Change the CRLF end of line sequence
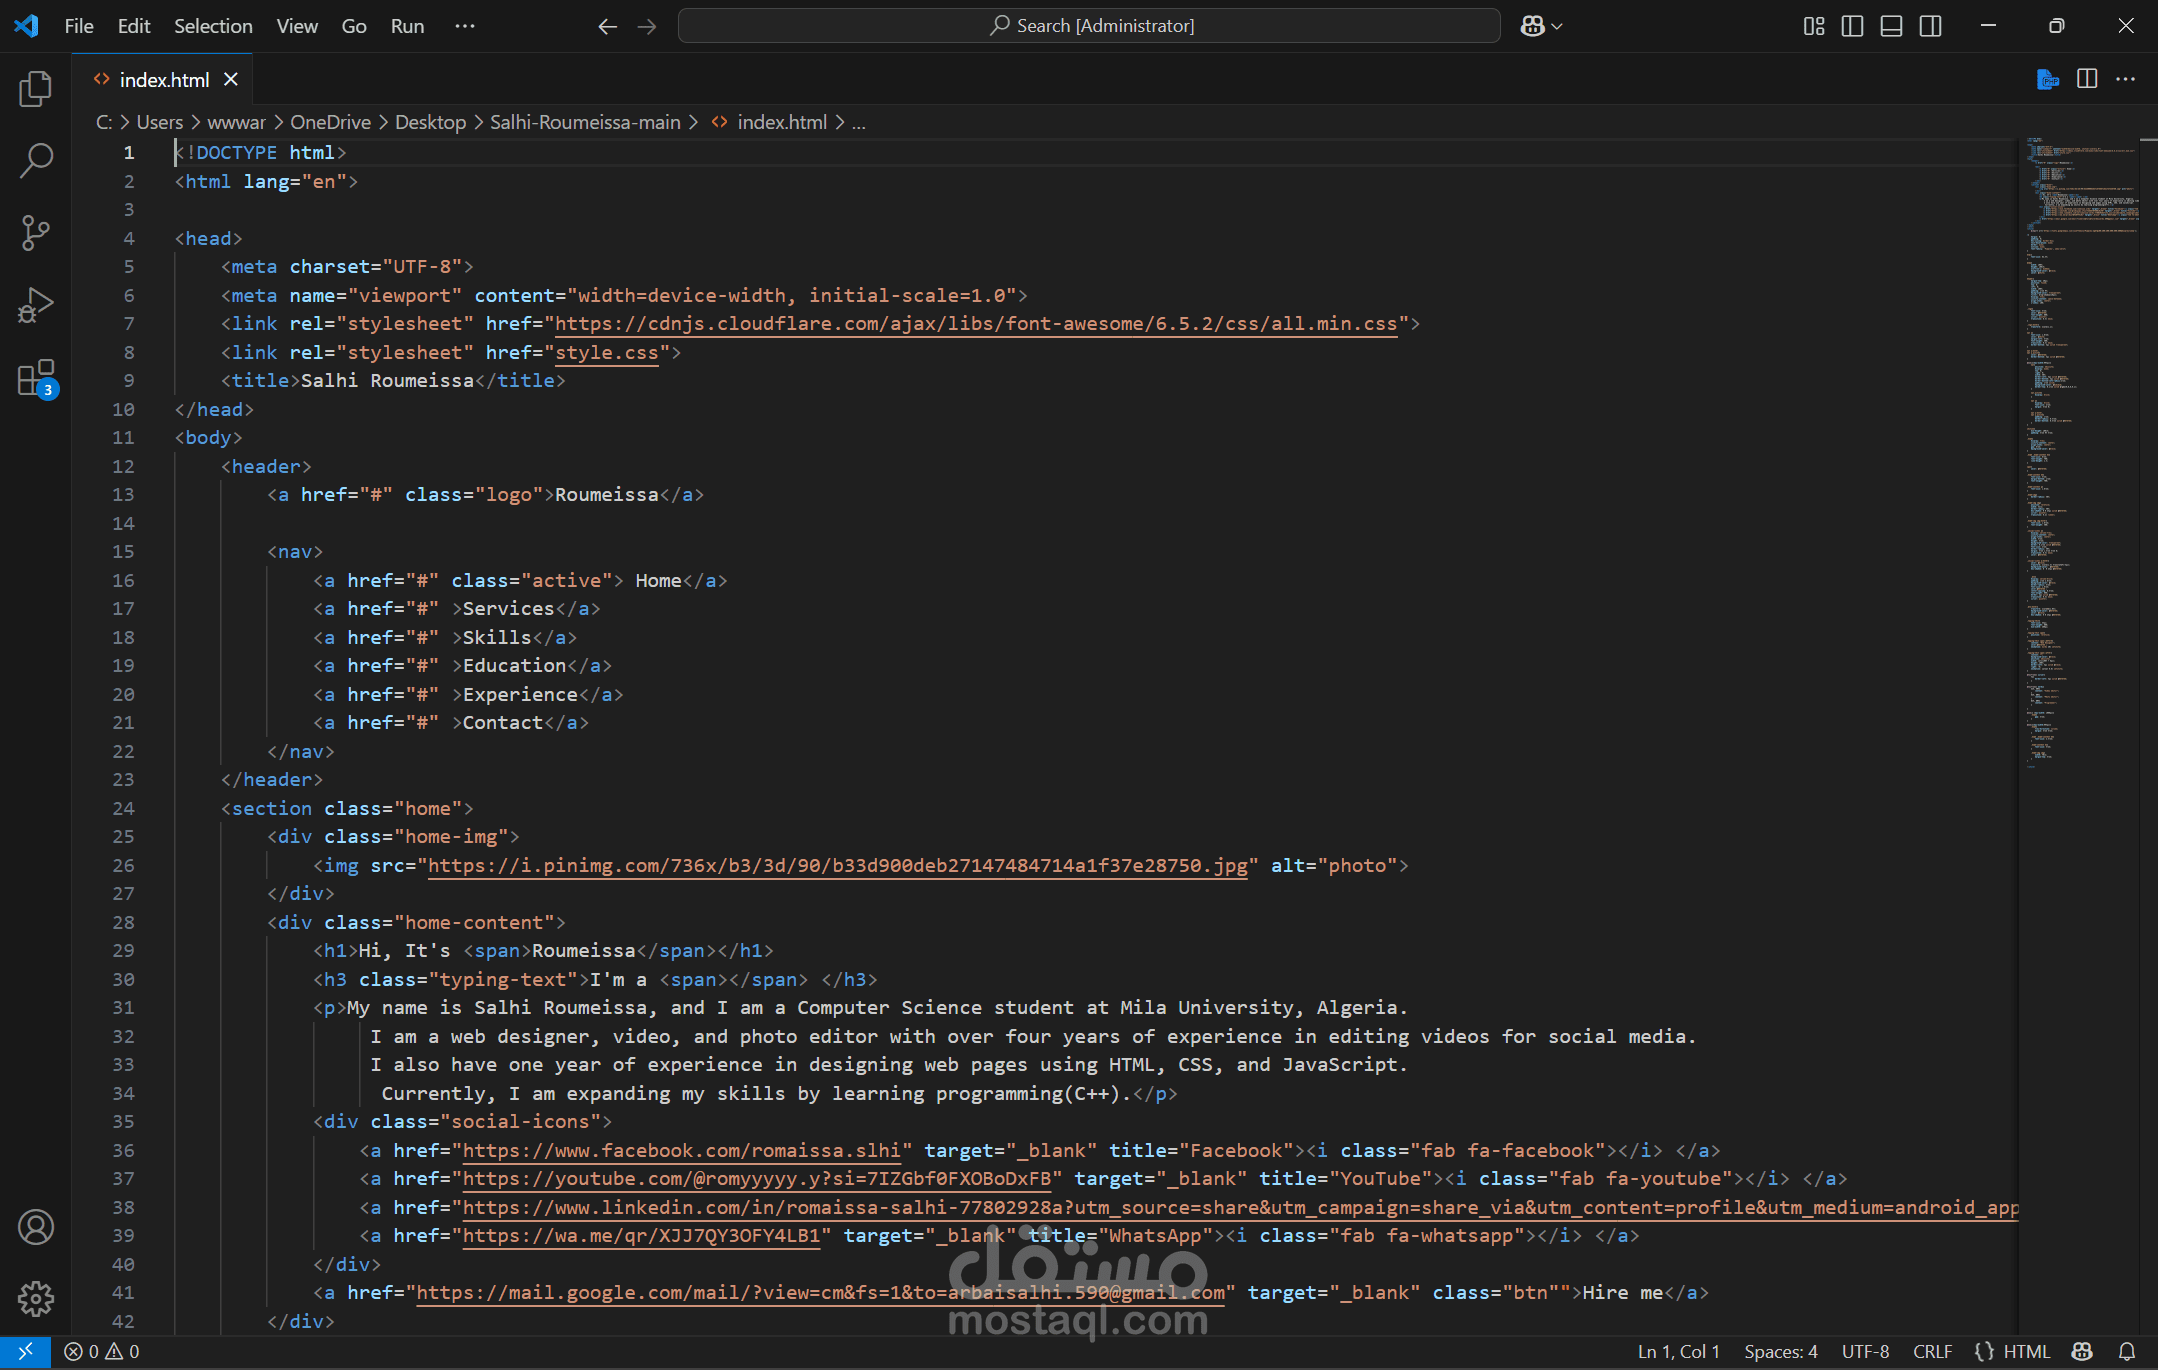 1932,1352
